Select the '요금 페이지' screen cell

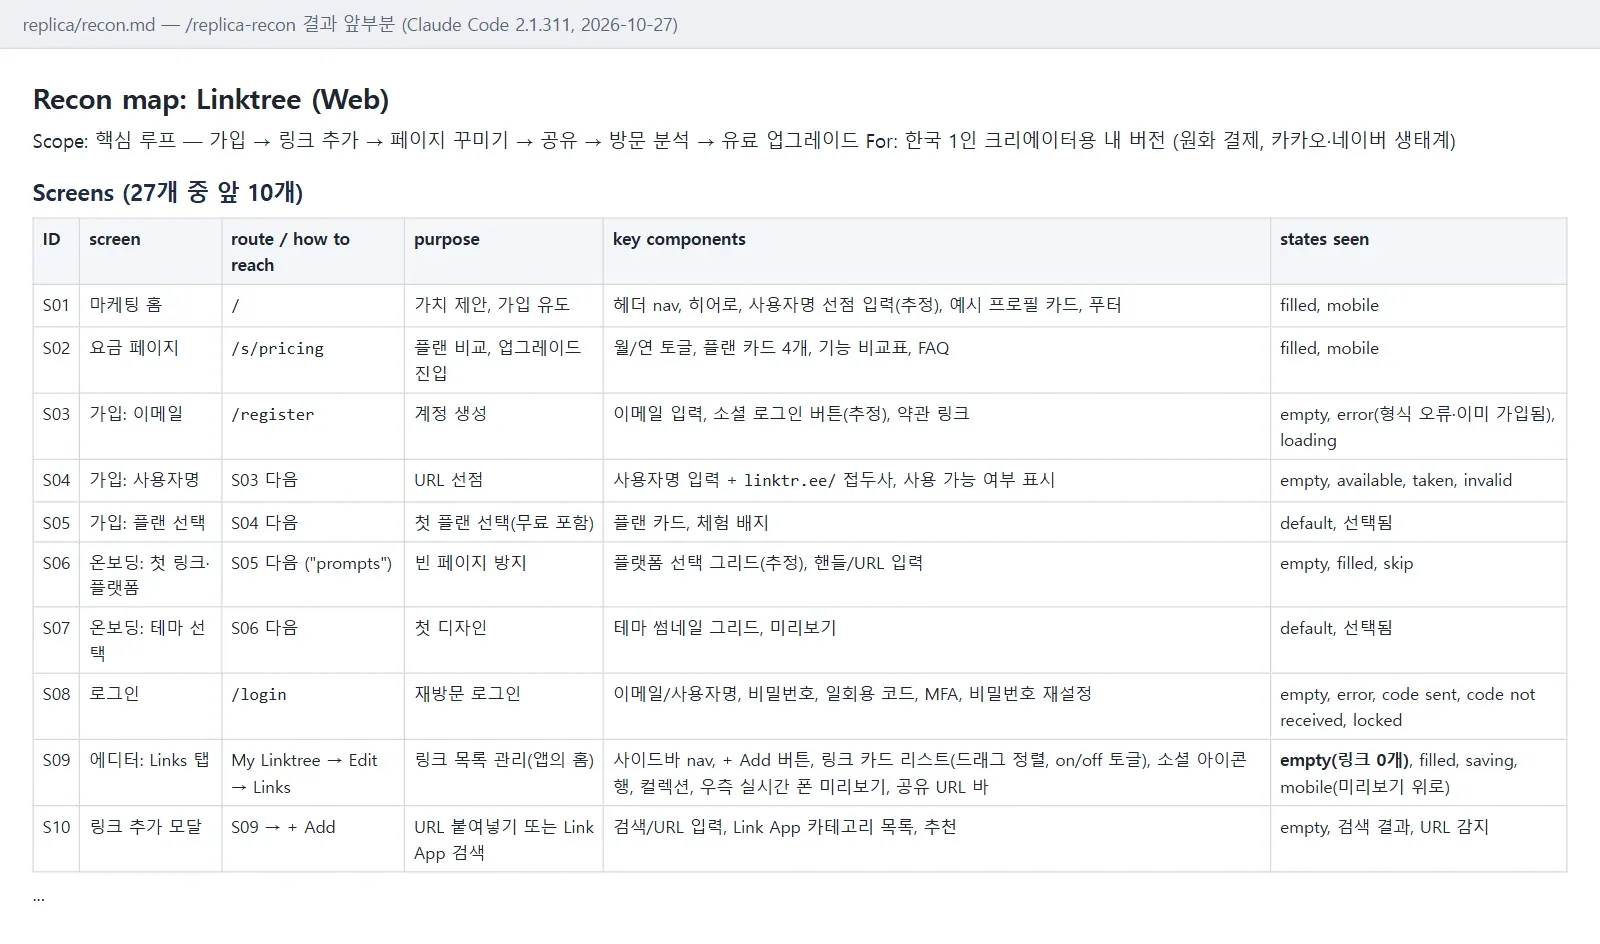[151, 360]
